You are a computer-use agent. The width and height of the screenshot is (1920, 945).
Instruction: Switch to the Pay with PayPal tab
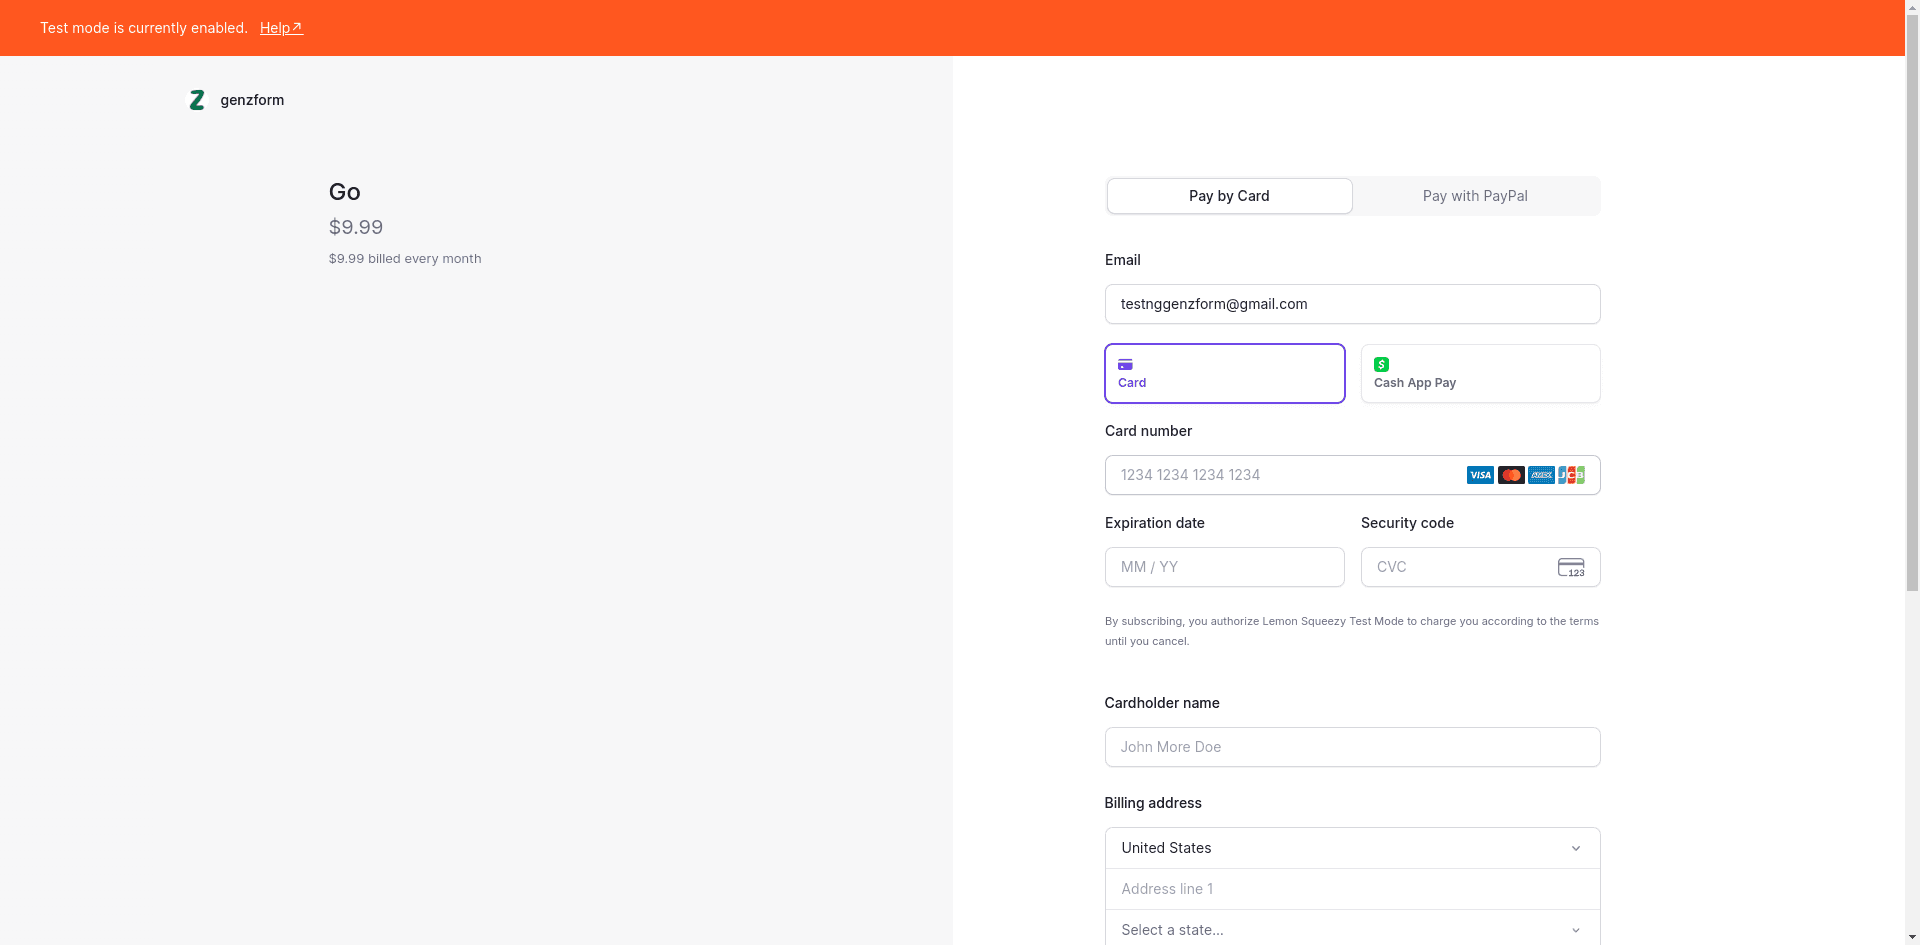click(1475, 195)
